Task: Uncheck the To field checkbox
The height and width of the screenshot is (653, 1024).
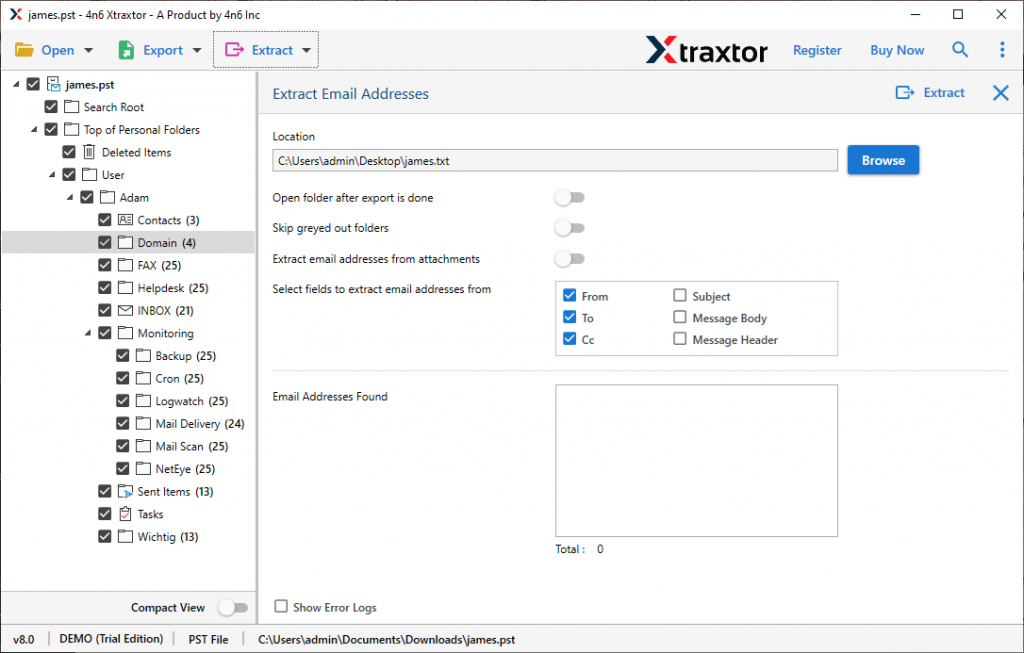Action: [x=569, y=317]
